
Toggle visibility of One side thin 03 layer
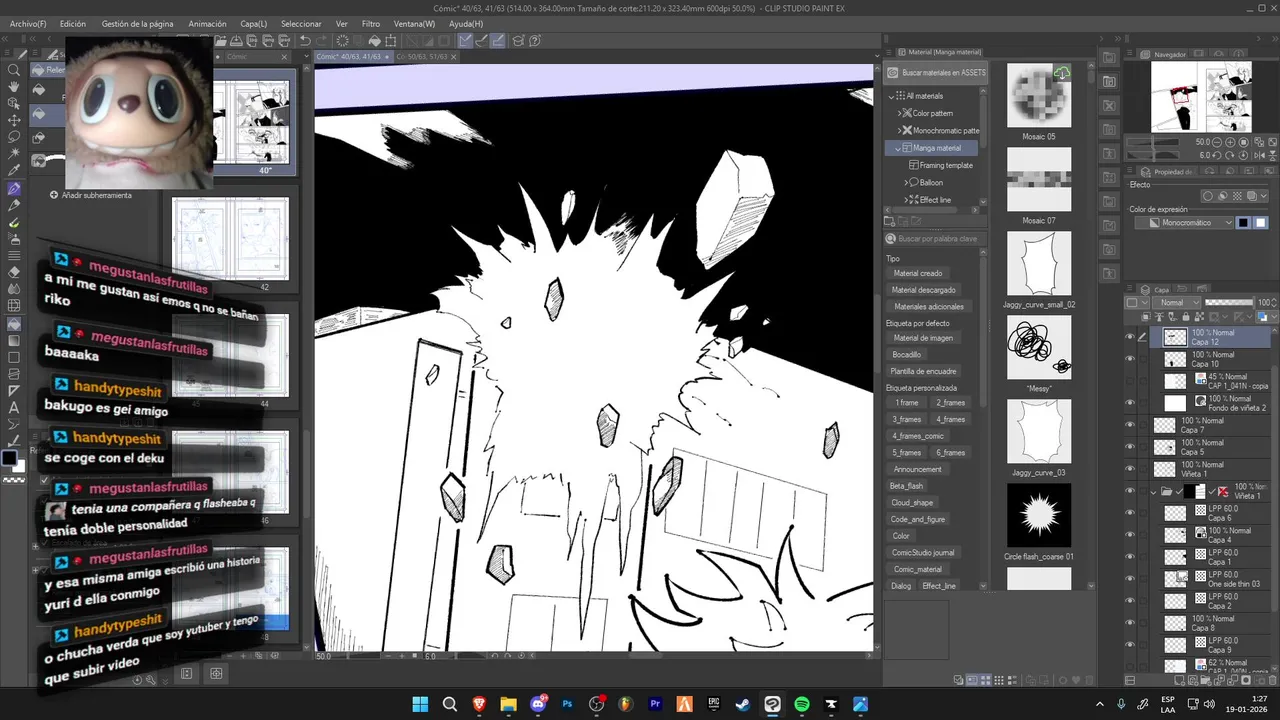click(1130, 579)
